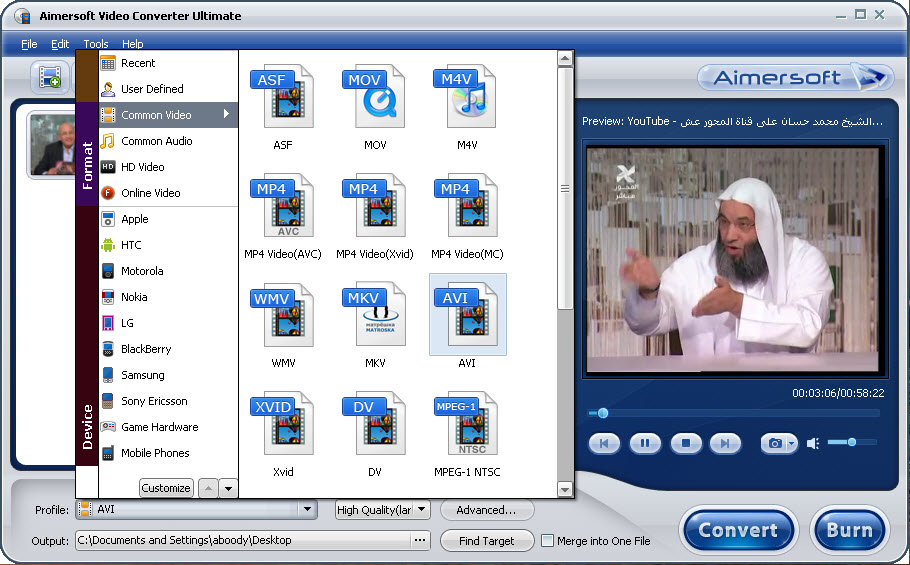Viewport: 910px width, 565px height.
Task: Open the Edit menu
Action: pos(60,44)
